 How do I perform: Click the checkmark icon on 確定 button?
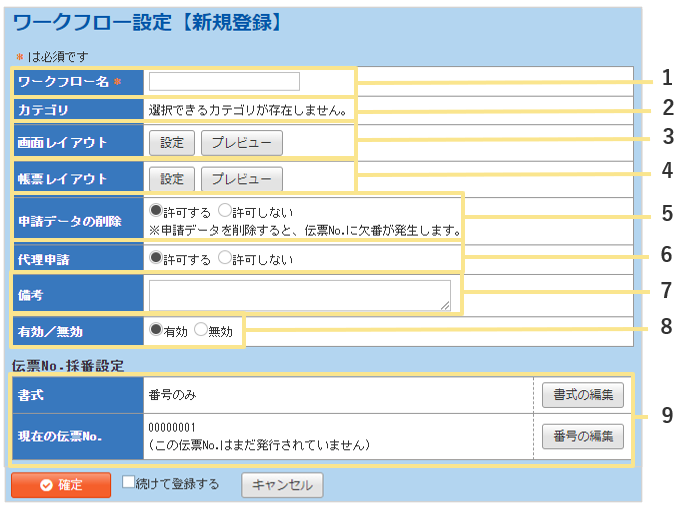(46, 486)
